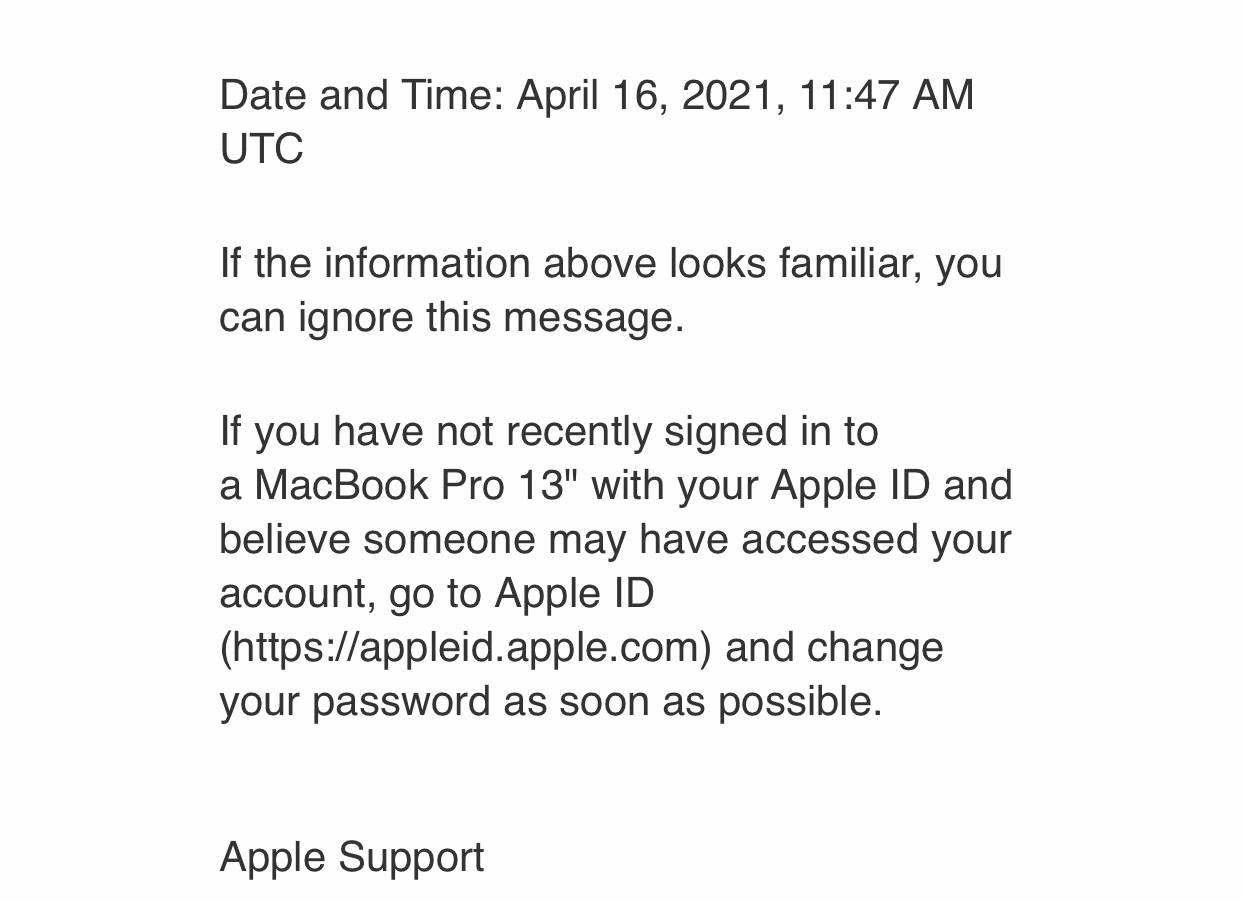This screenshot has height=901, width=1242.
Task: Click the word "familiar" in the message
Action: tap(850, 264)
